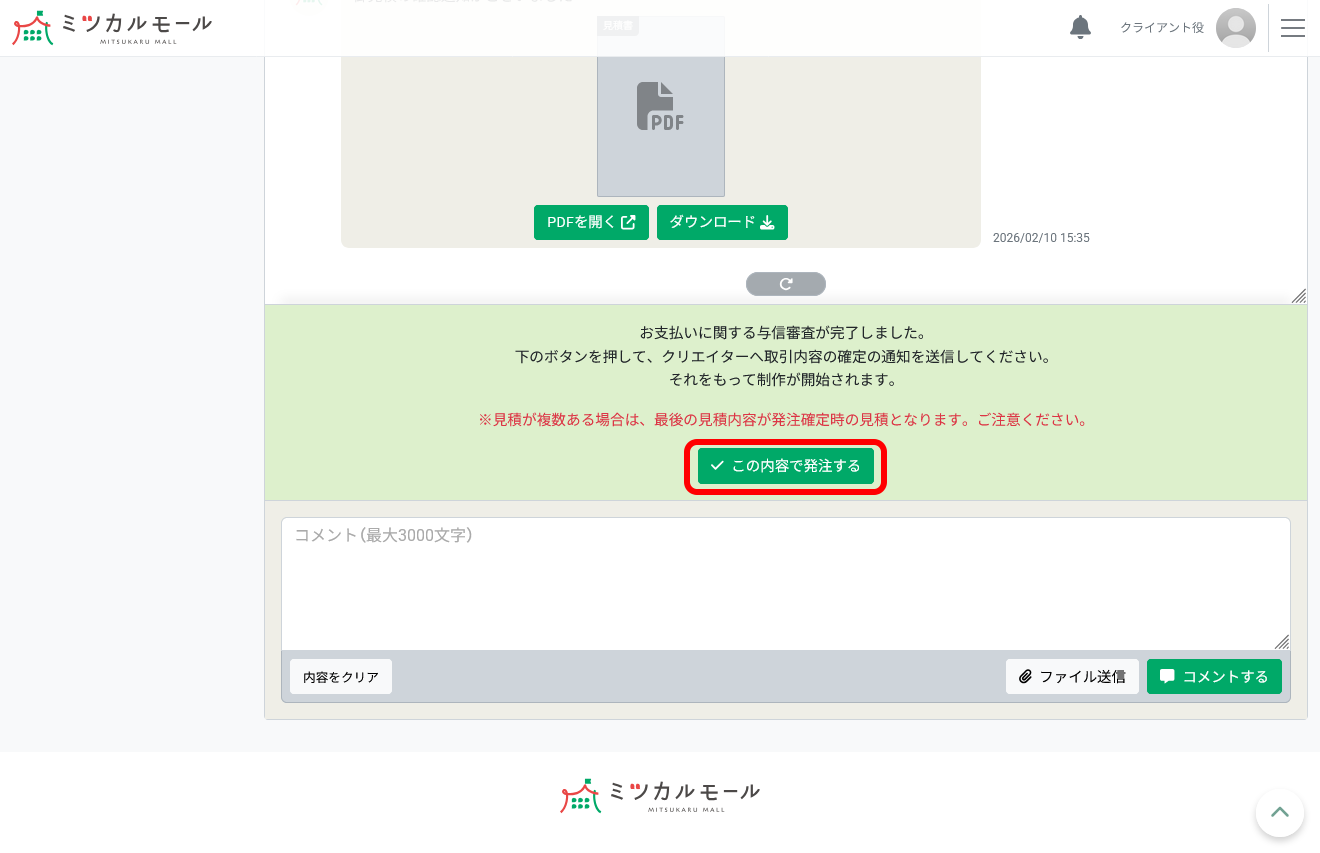The height and width of the screenshot is (853, 1320).
Task: Click the user avatar icon in the header
Action: click(1236, 27)
